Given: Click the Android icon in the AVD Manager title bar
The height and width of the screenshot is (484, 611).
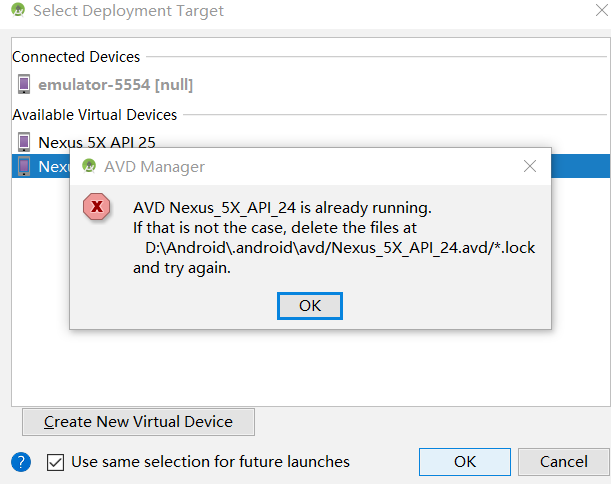Looking at the screenshot, I should pos(89,166).
